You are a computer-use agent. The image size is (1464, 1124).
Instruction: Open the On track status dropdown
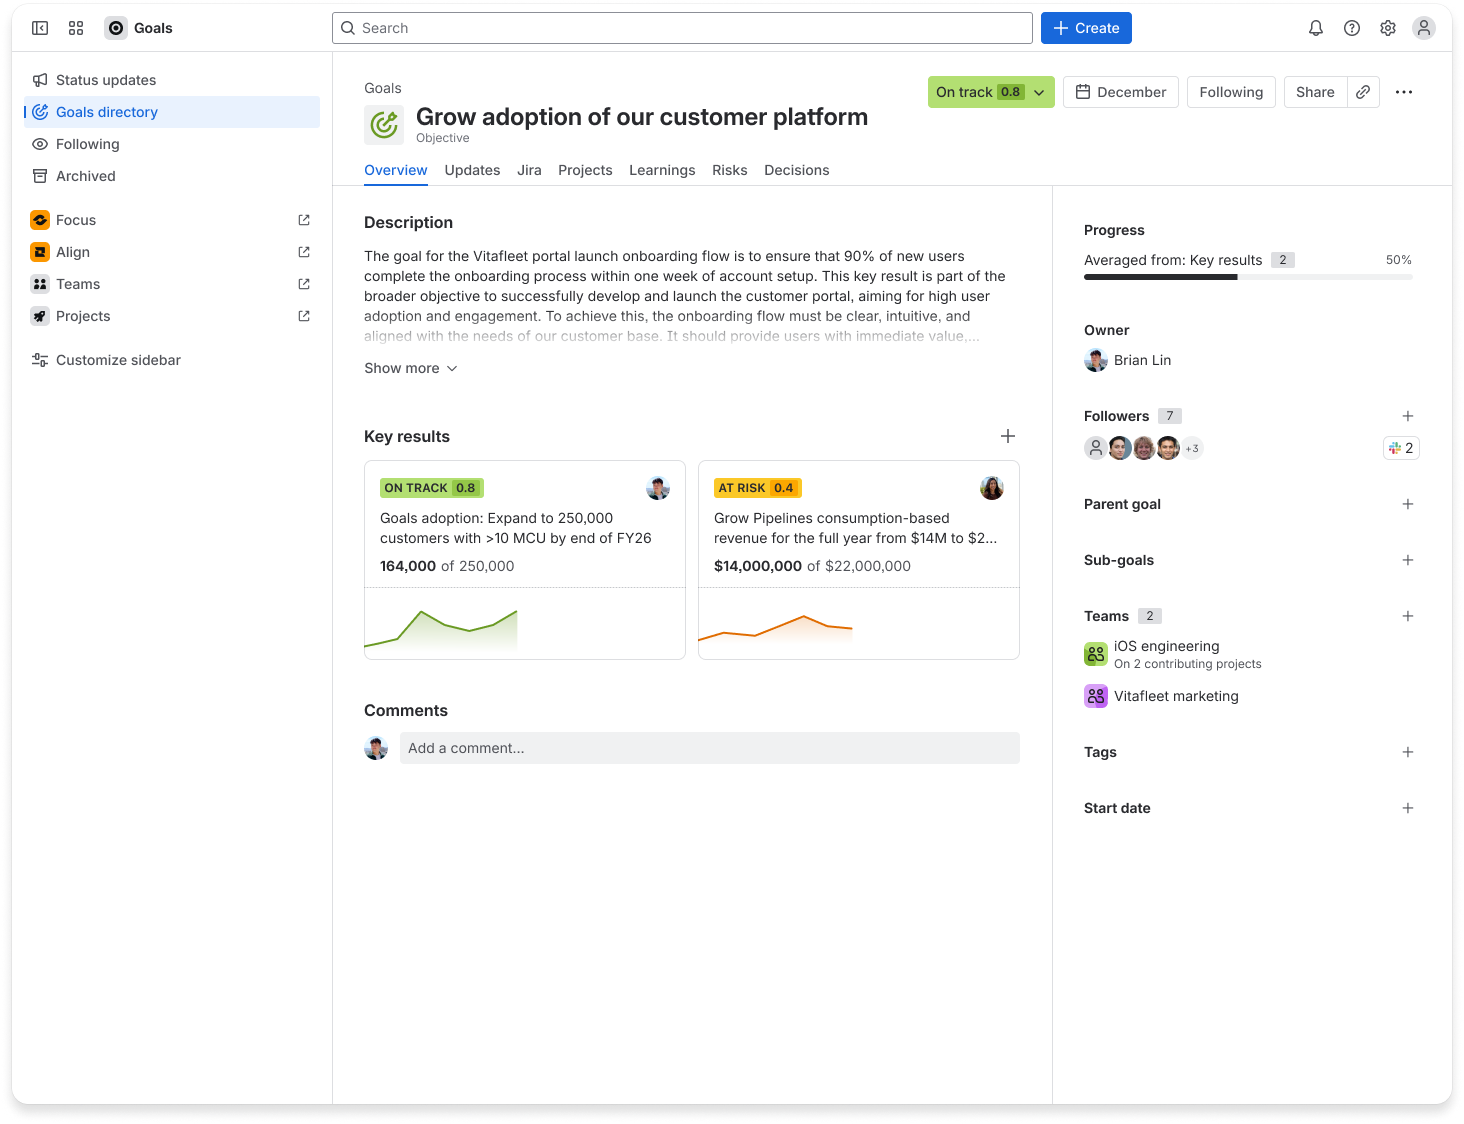[990, 92]
